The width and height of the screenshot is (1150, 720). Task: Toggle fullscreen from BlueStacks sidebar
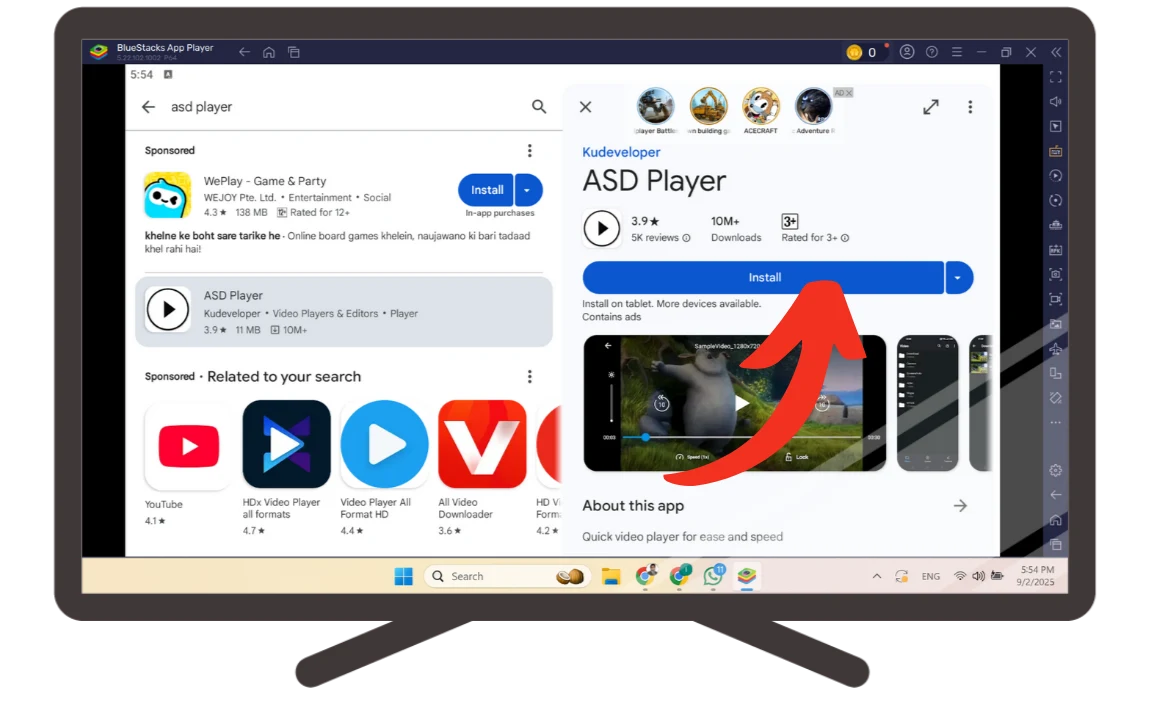(x=1055, y=77)
